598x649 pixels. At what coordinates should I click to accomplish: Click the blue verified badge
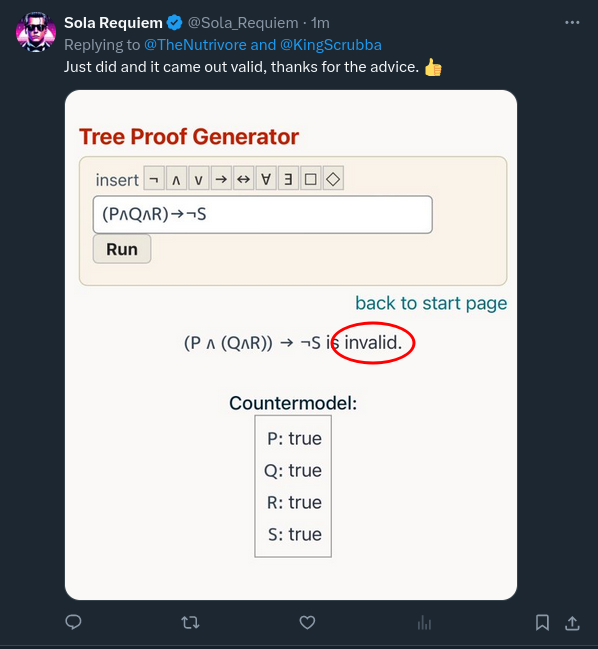pos(174,23)
